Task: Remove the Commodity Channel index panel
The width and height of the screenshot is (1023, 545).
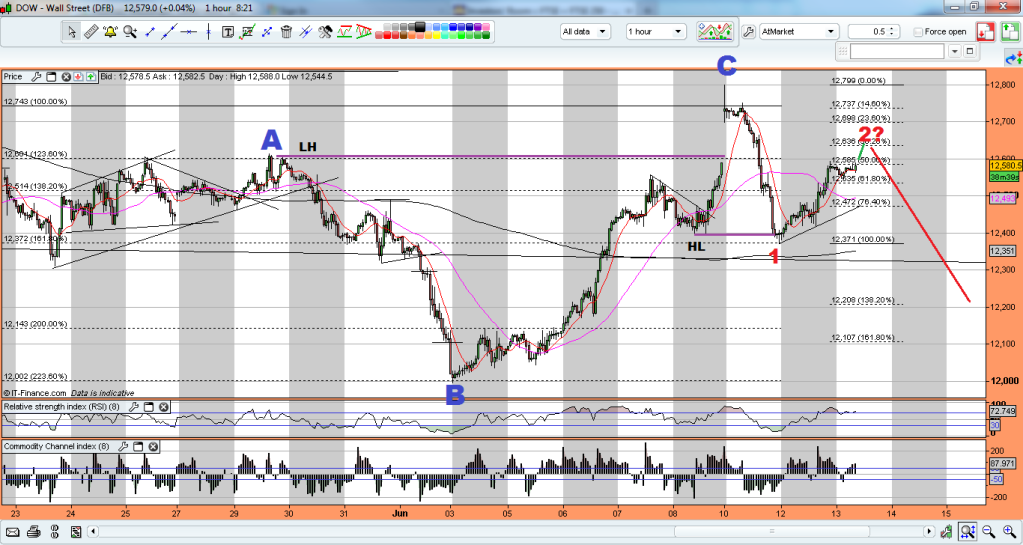Action: (153, 447)
